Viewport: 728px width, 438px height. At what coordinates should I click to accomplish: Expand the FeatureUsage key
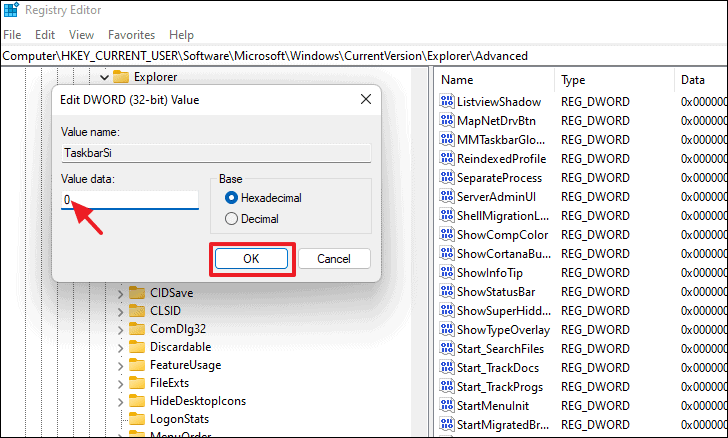point(120,366)
